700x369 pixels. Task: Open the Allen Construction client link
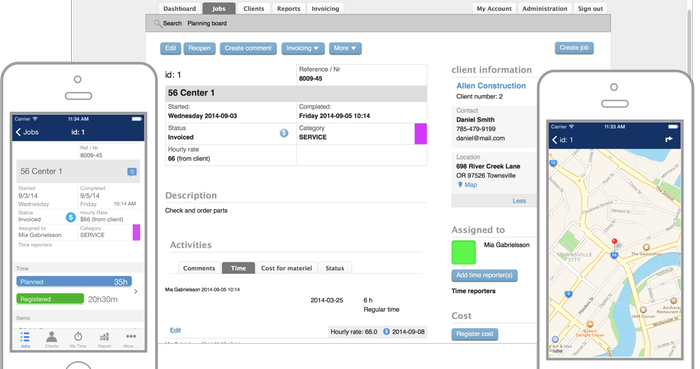[491, 86]
